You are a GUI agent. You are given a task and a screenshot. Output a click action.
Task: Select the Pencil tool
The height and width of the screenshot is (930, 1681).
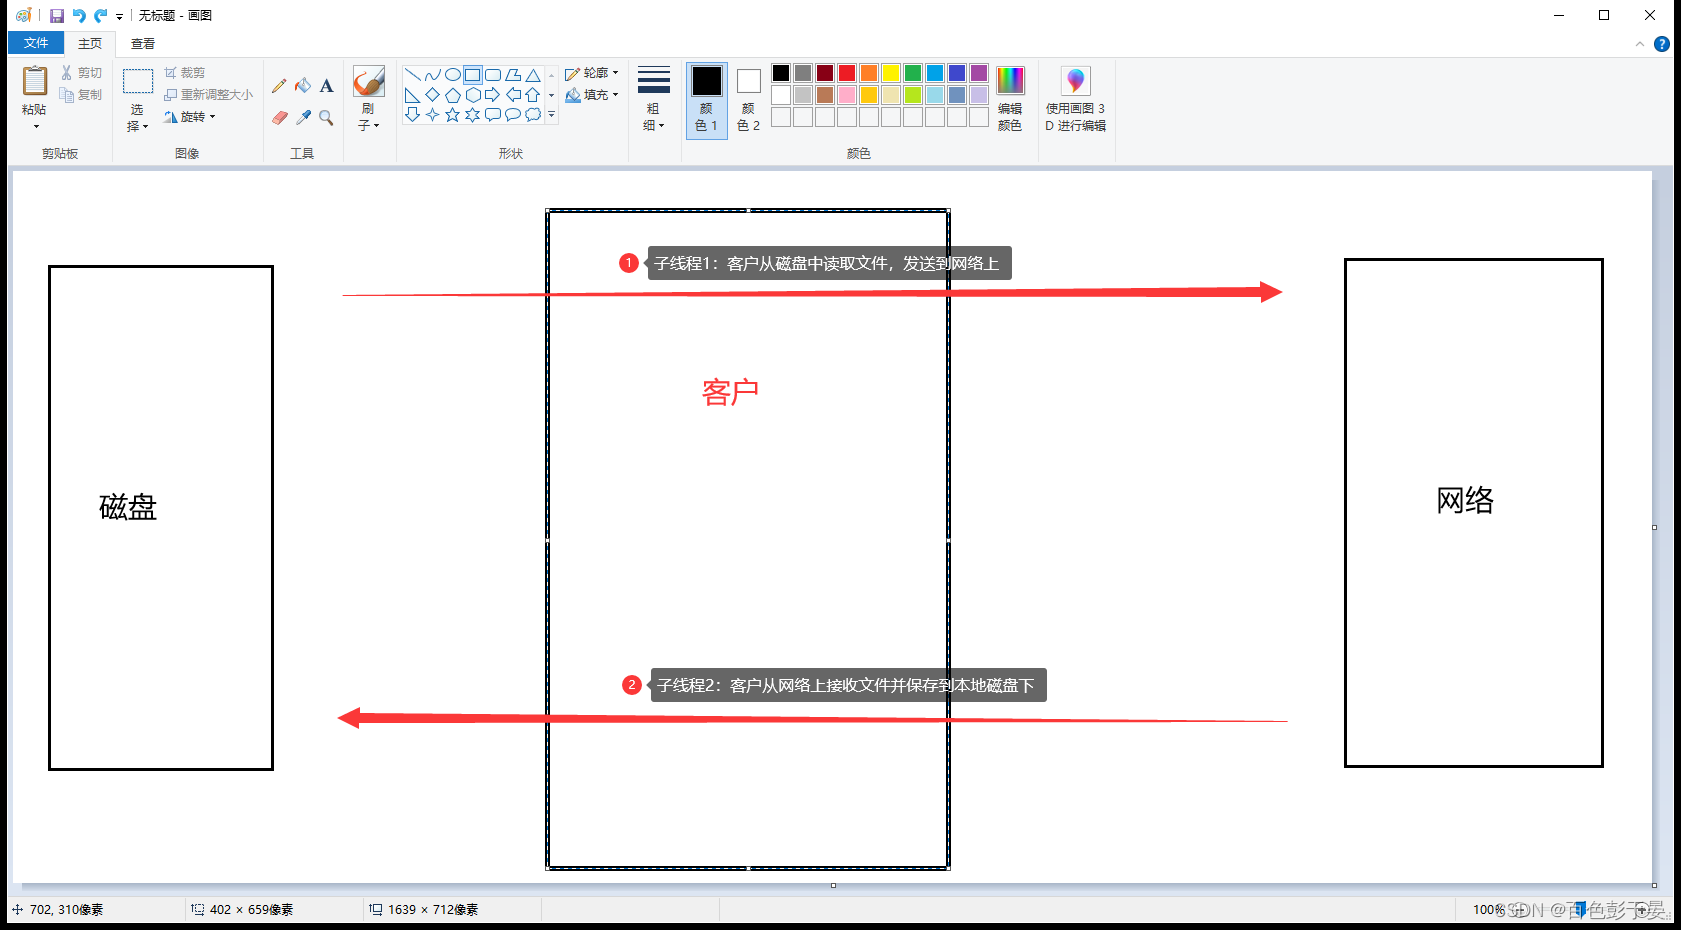tap(279, 86)
